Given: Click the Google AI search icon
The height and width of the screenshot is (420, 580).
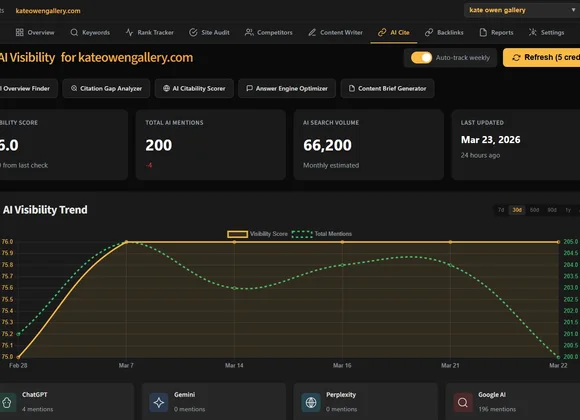Looking at the screenshot, I should pos(463,402).
